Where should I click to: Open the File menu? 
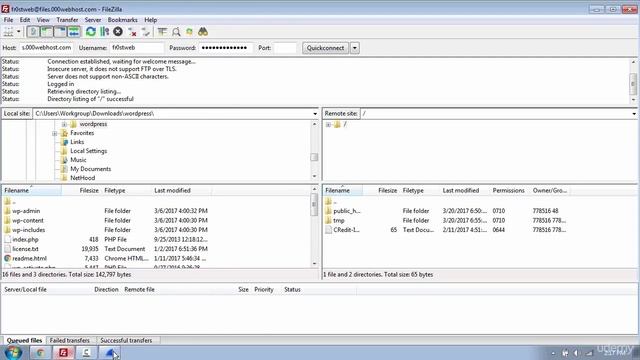(8, 20)
